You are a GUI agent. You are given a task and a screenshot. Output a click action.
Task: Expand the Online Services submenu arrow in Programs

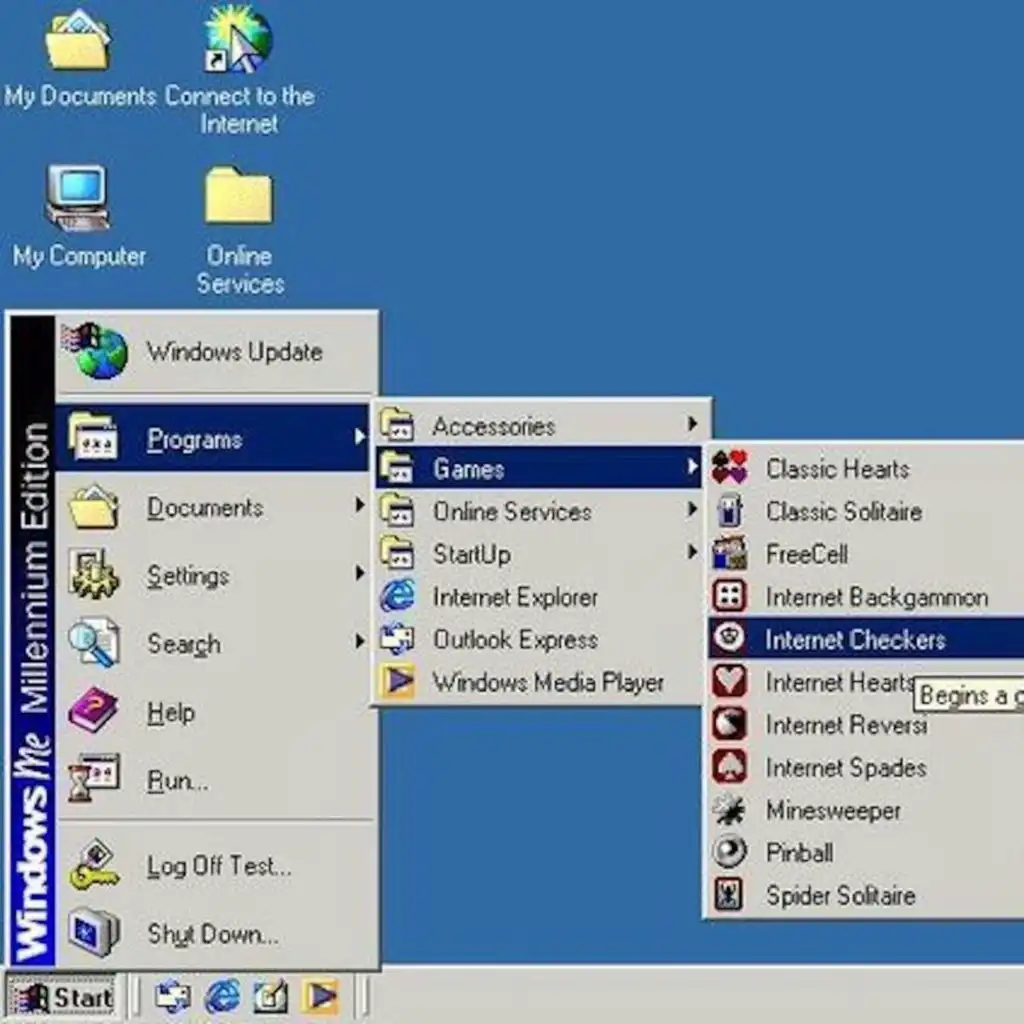coord(692,509)
